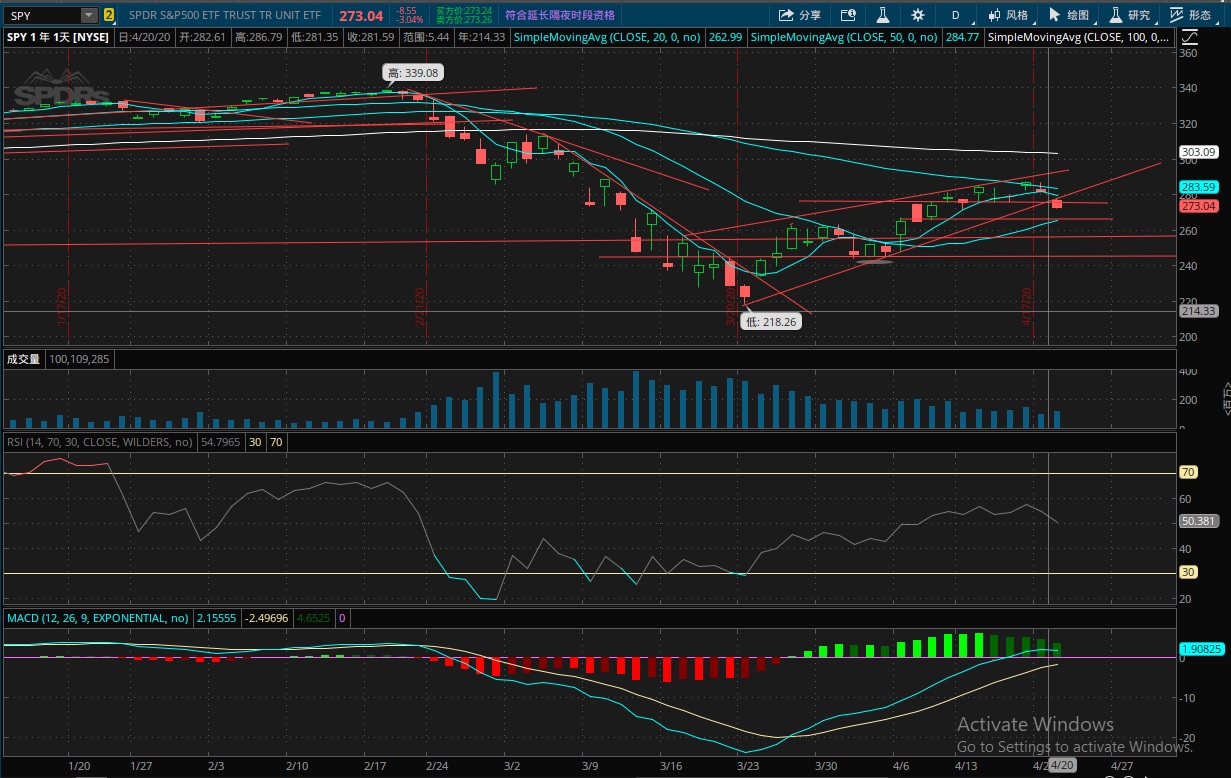Viewport: 1231px width, 778px height.
Task: Click the RSI (14, 70, 30, CLOSE, WILDERS, no) label
Action: click(100, 440)
